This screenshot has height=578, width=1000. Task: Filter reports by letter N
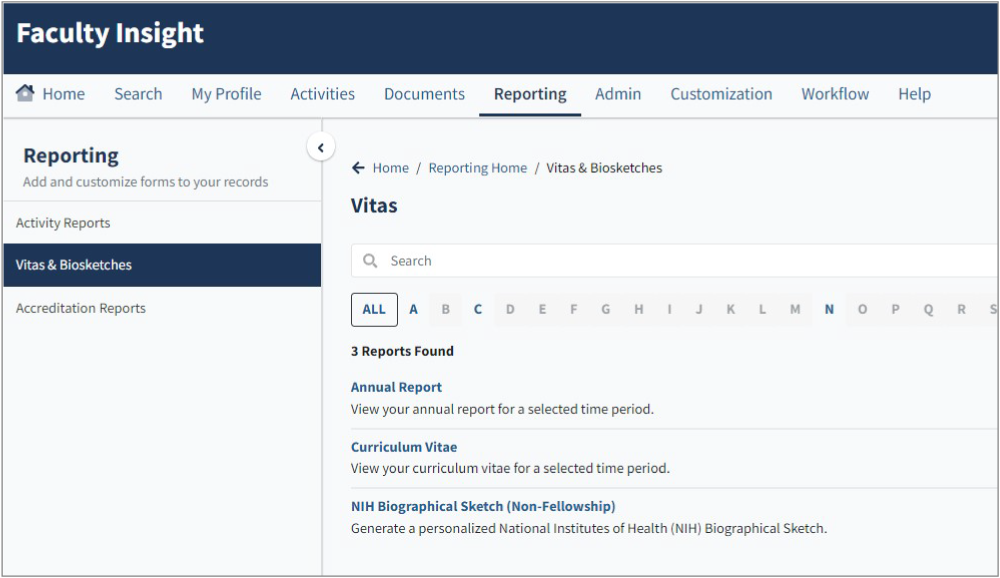[829, 309]
